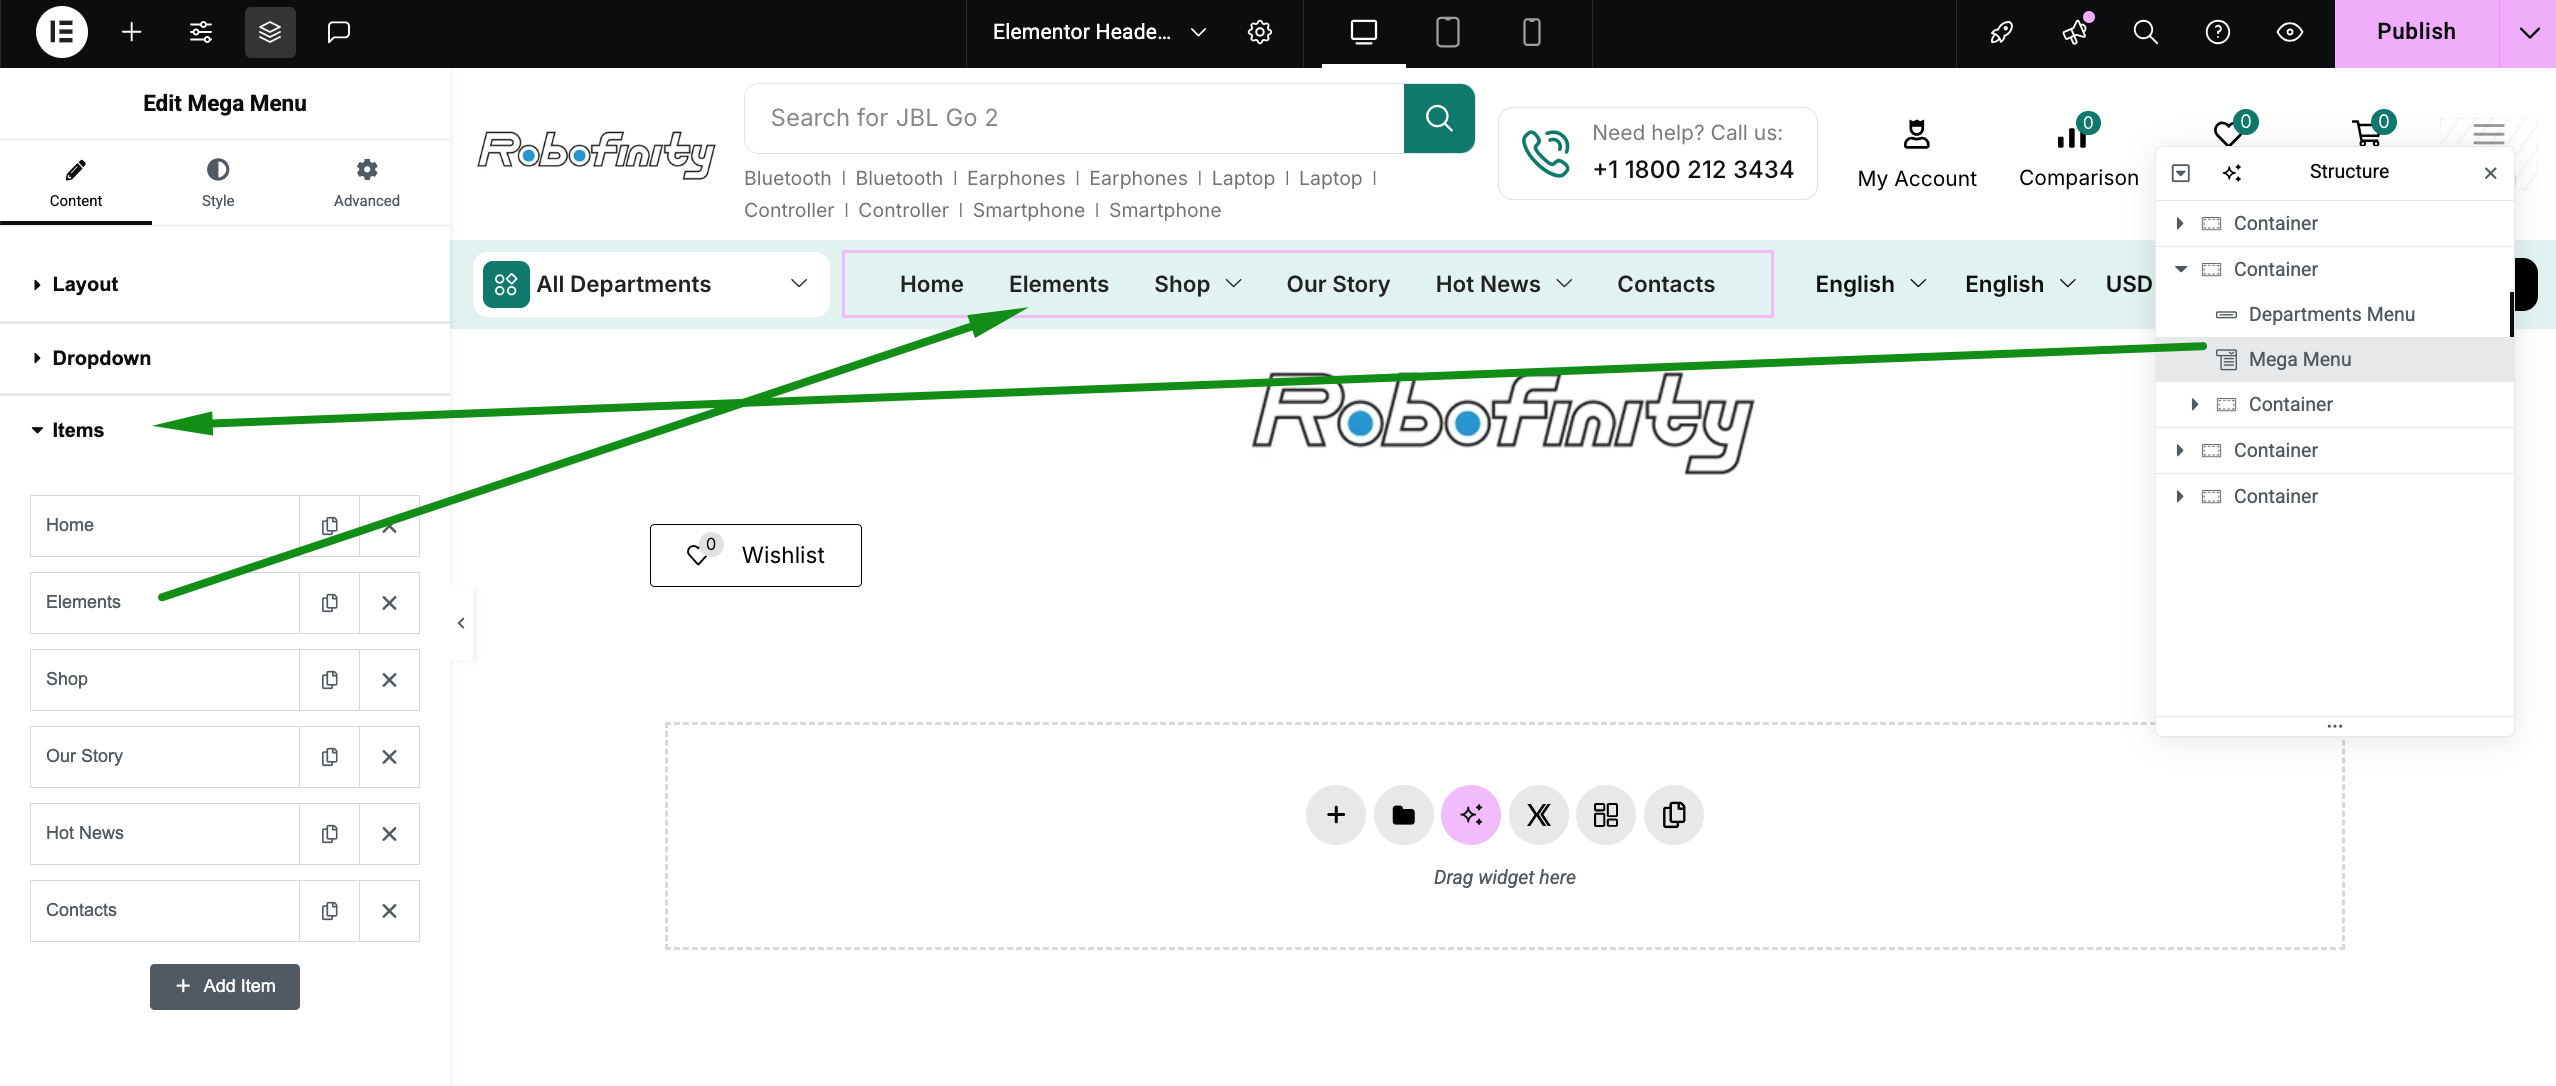Click the paste copy icon in the canvas
This screenshot has width=2556, height=1086.
[x=1674, y=815]
